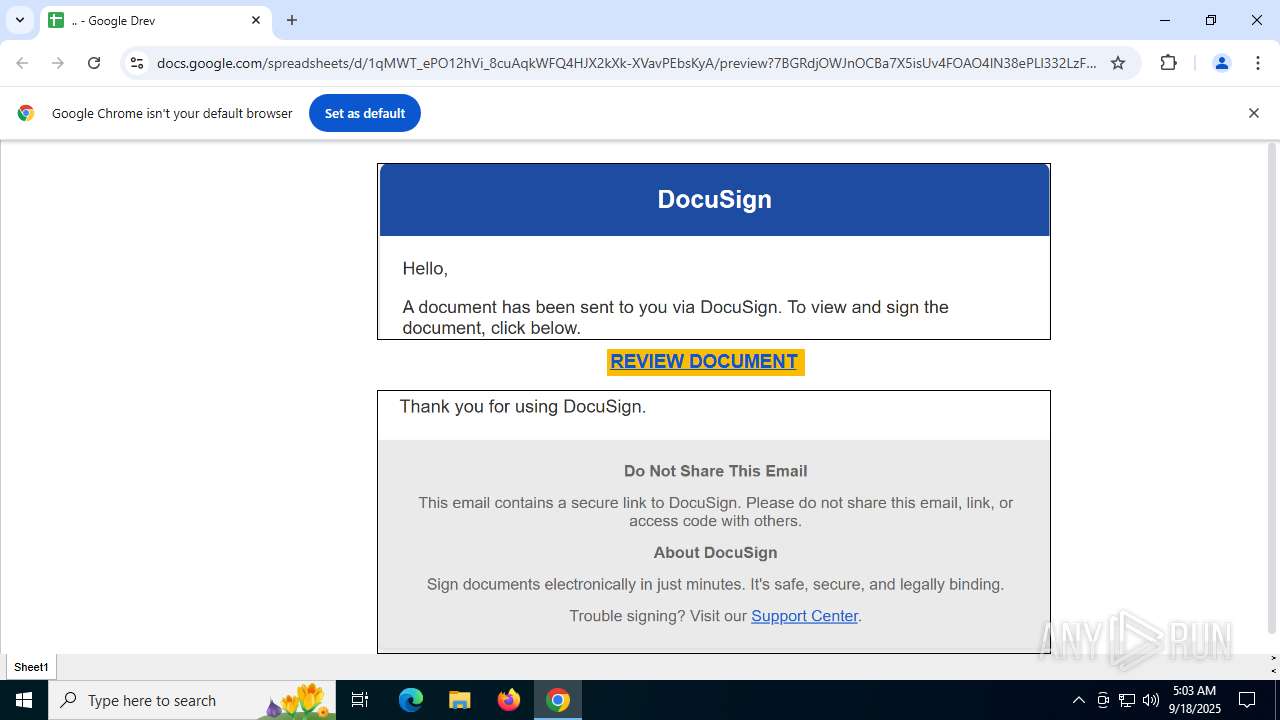The image size is (1280, 720).
Task: Select the Sheet1 sheet tab
Action: tap(31, 667)
